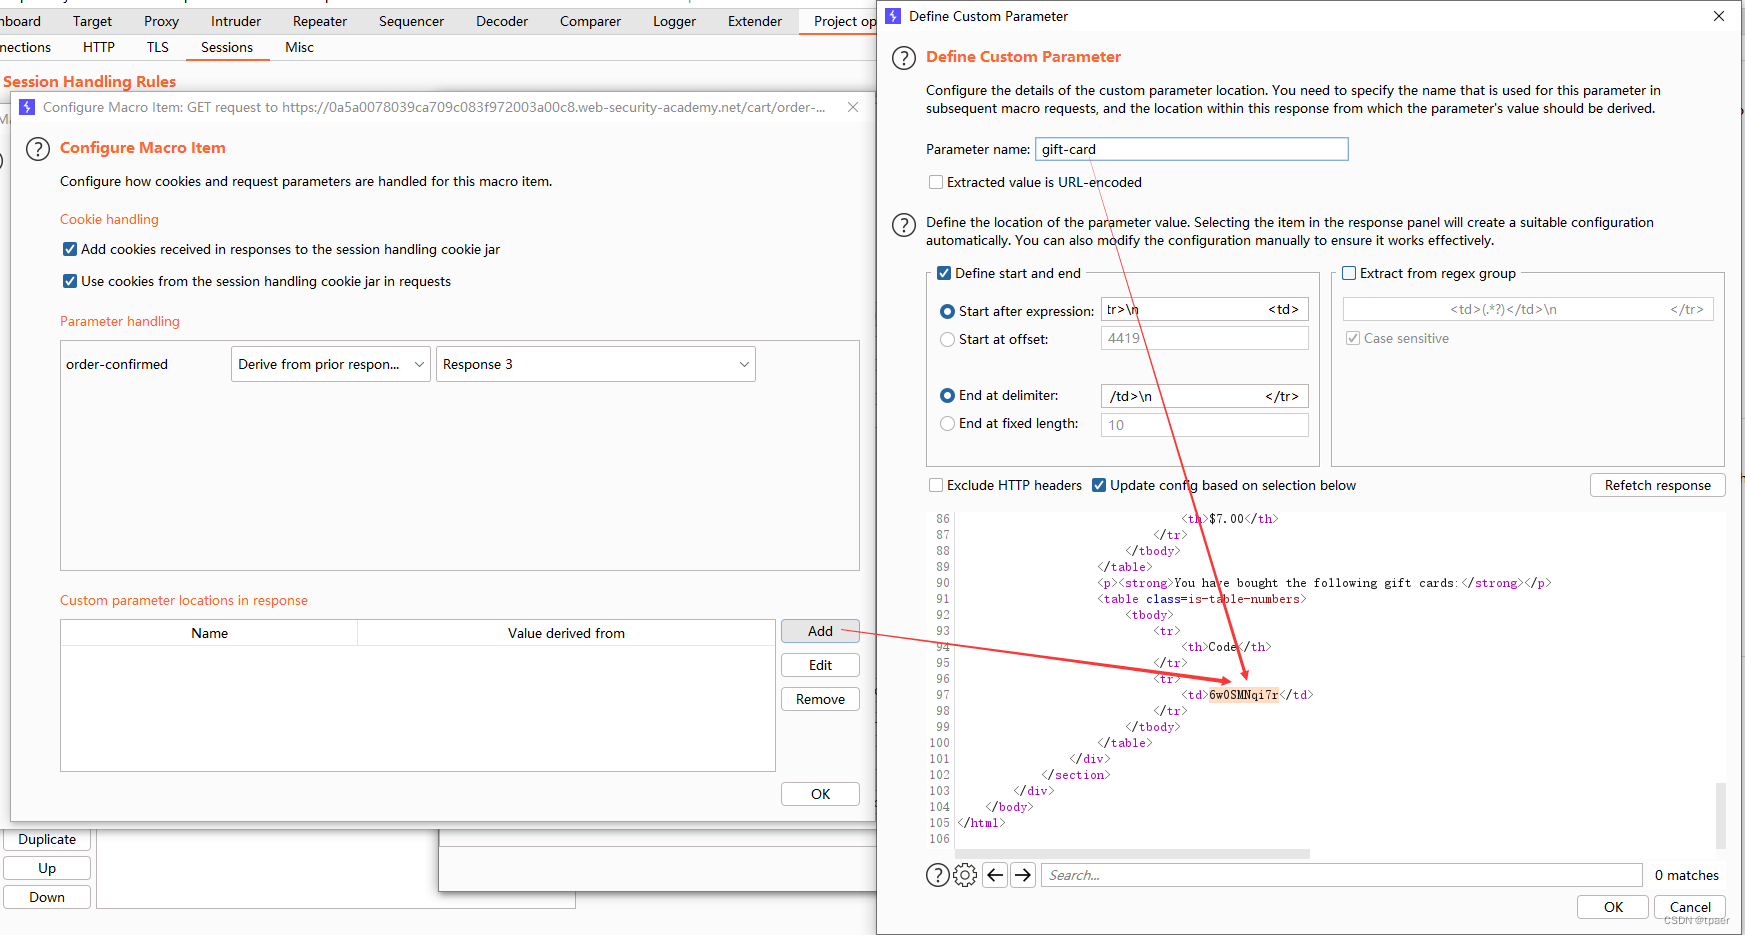Click the response Search field
The width and height of the screenshot is (1745, 935).
coord(1341,875)
